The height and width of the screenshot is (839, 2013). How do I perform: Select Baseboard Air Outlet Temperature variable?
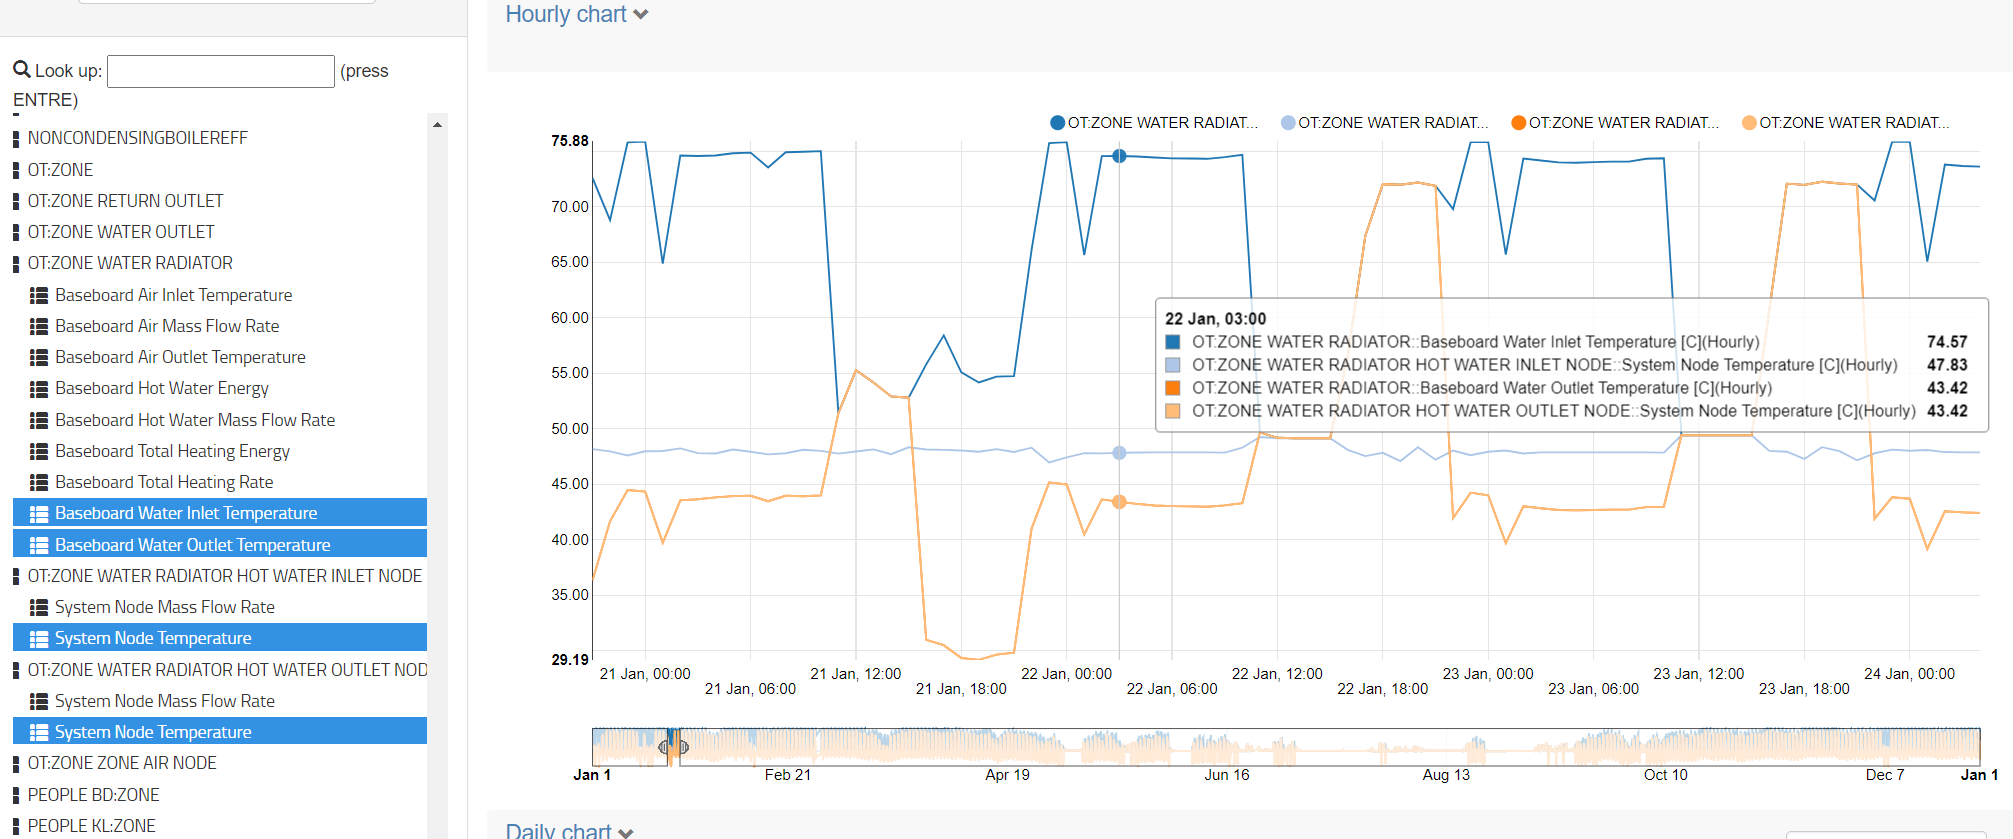coord(180,357)
